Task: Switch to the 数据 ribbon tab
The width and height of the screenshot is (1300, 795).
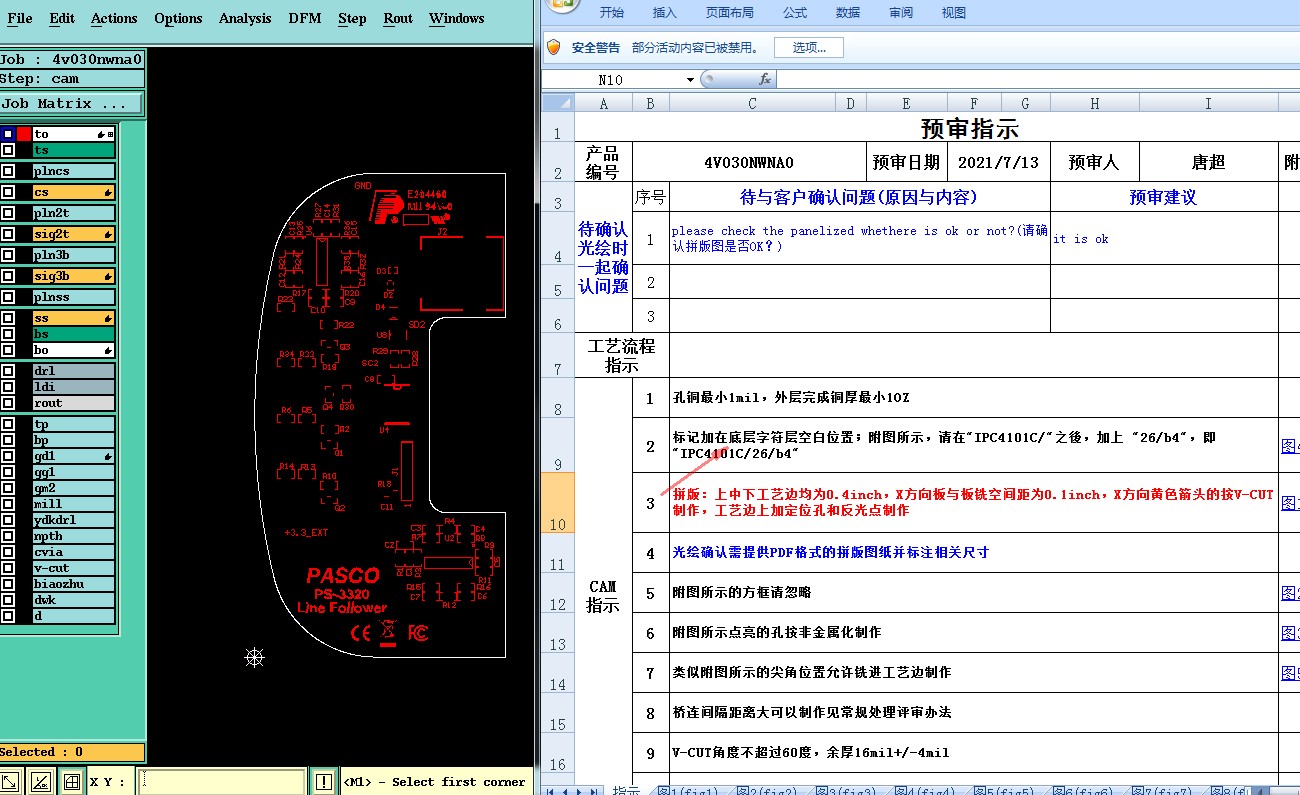Action: pos(848,13)
